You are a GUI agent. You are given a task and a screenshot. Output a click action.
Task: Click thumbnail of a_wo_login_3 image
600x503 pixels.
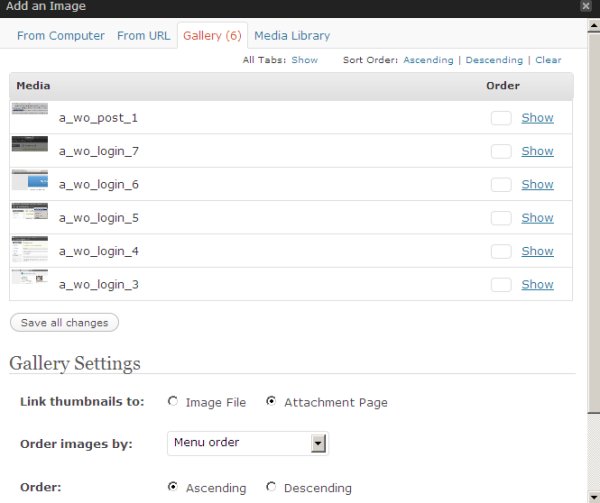(x=29, y=278)
